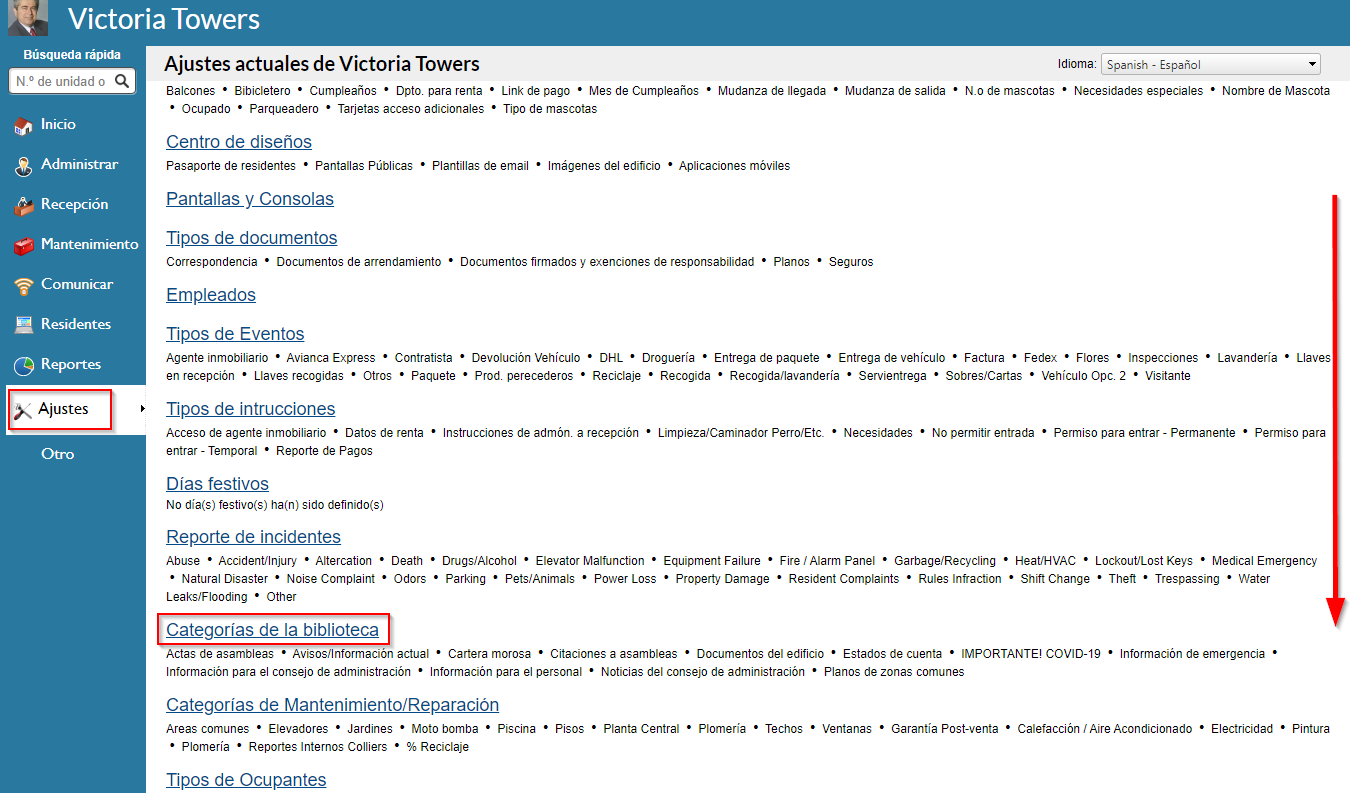Click 'Cartera morosa' library category text
Screen dimensions: 1350x793
tap(489, 654)
